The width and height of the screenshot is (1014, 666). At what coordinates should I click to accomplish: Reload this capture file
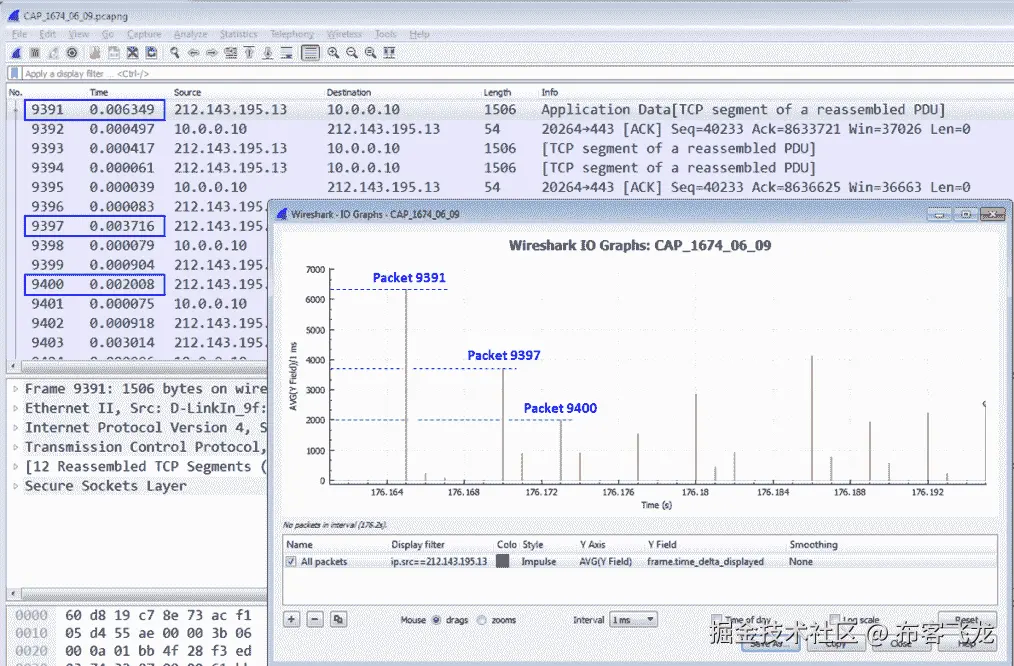click(151, 53)
